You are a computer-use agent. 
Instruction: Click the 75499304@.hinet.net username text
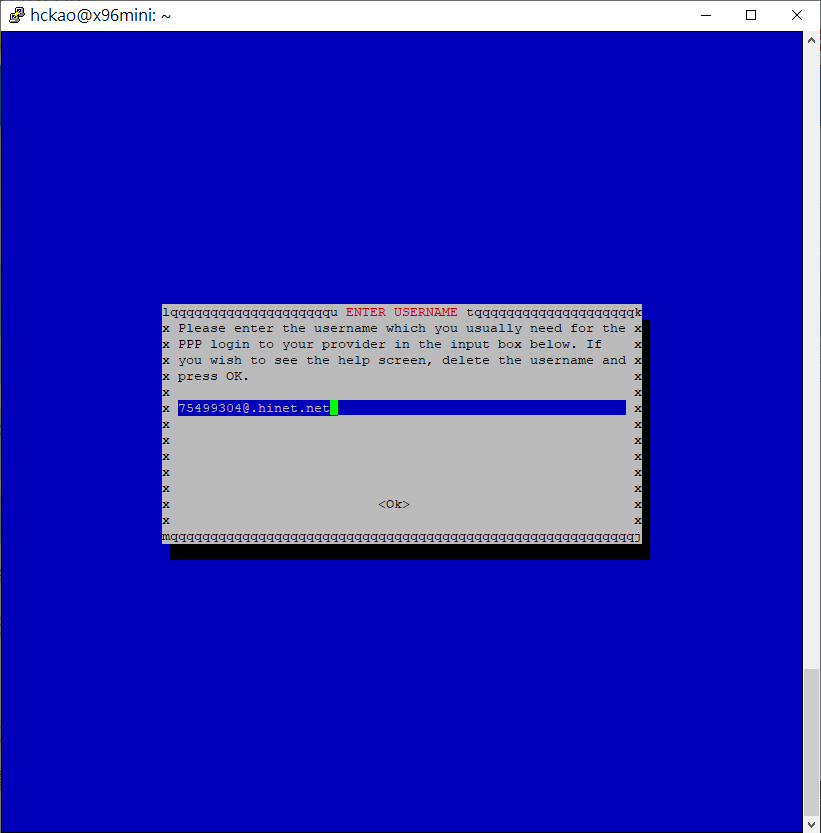(x=253, y=408)
